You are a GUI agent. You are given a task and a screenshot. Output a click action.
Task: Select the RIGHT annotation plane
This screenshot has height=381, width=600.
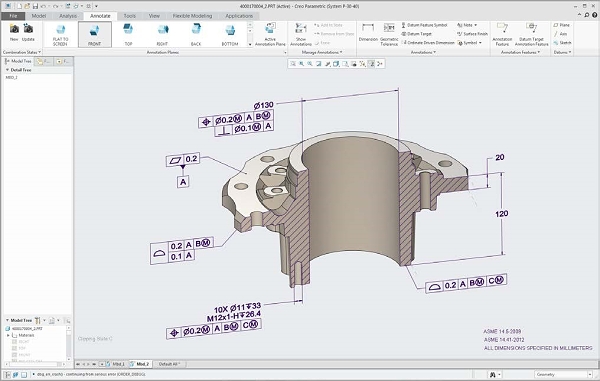[x=162, y=34]
